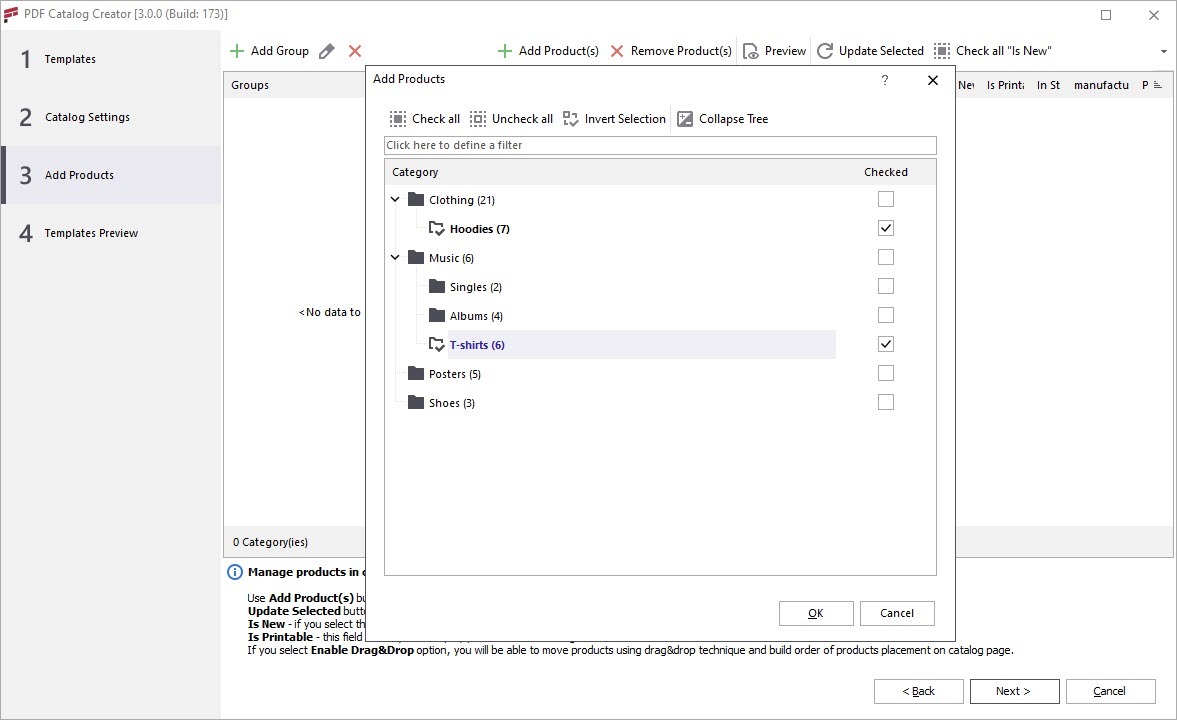1177x720 pixels.
Task: Click the Check all icon in dialog
Action: coord(398,119)
